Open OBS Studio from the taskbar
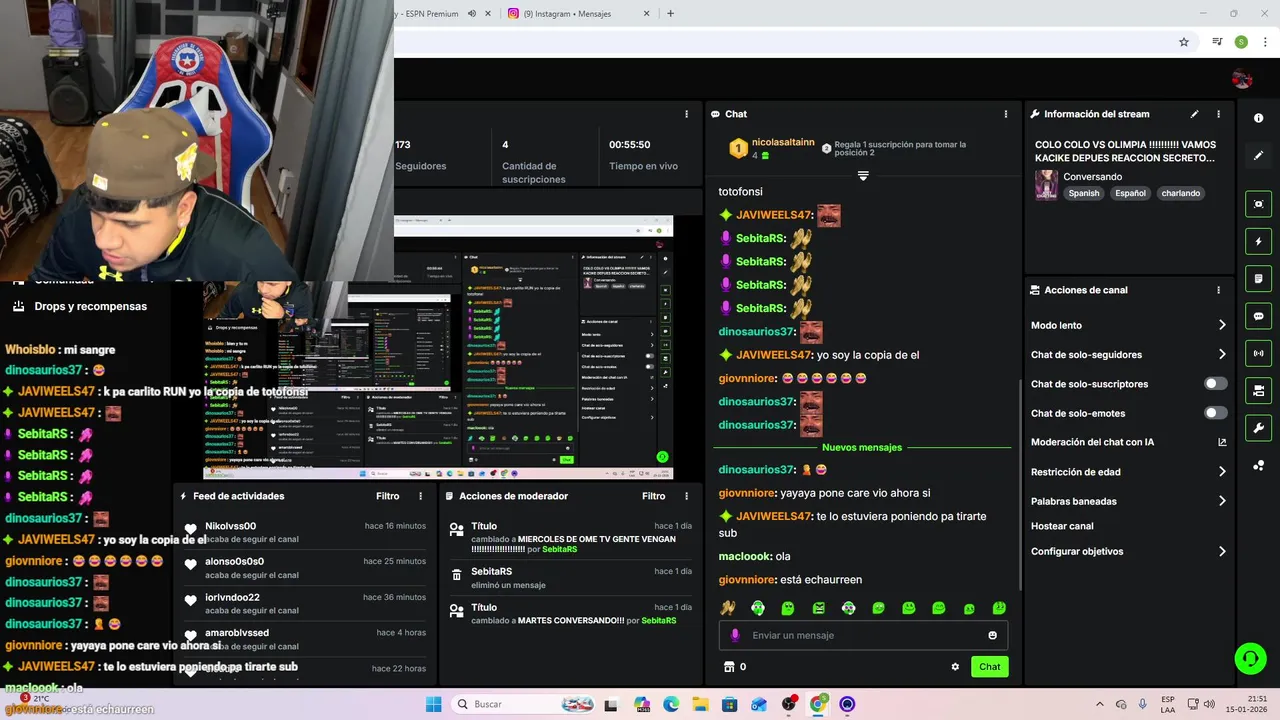The image size is (1280, 720). coord(789,704)
